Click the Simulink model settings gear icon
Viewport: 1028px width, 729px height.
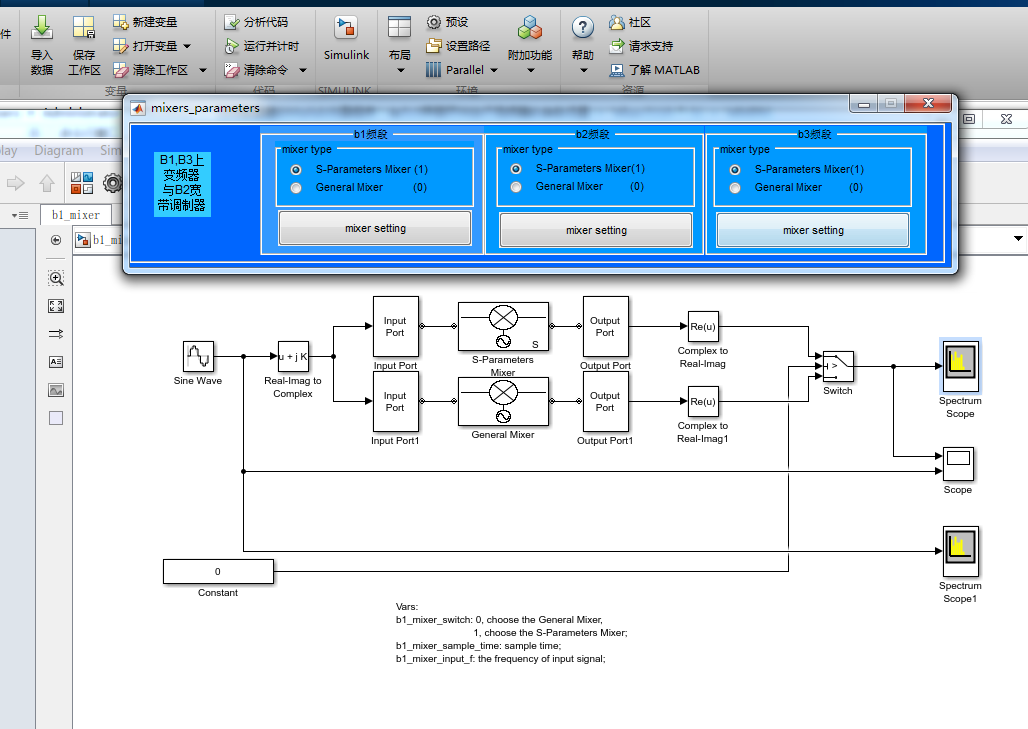click(x=113, y=183)
